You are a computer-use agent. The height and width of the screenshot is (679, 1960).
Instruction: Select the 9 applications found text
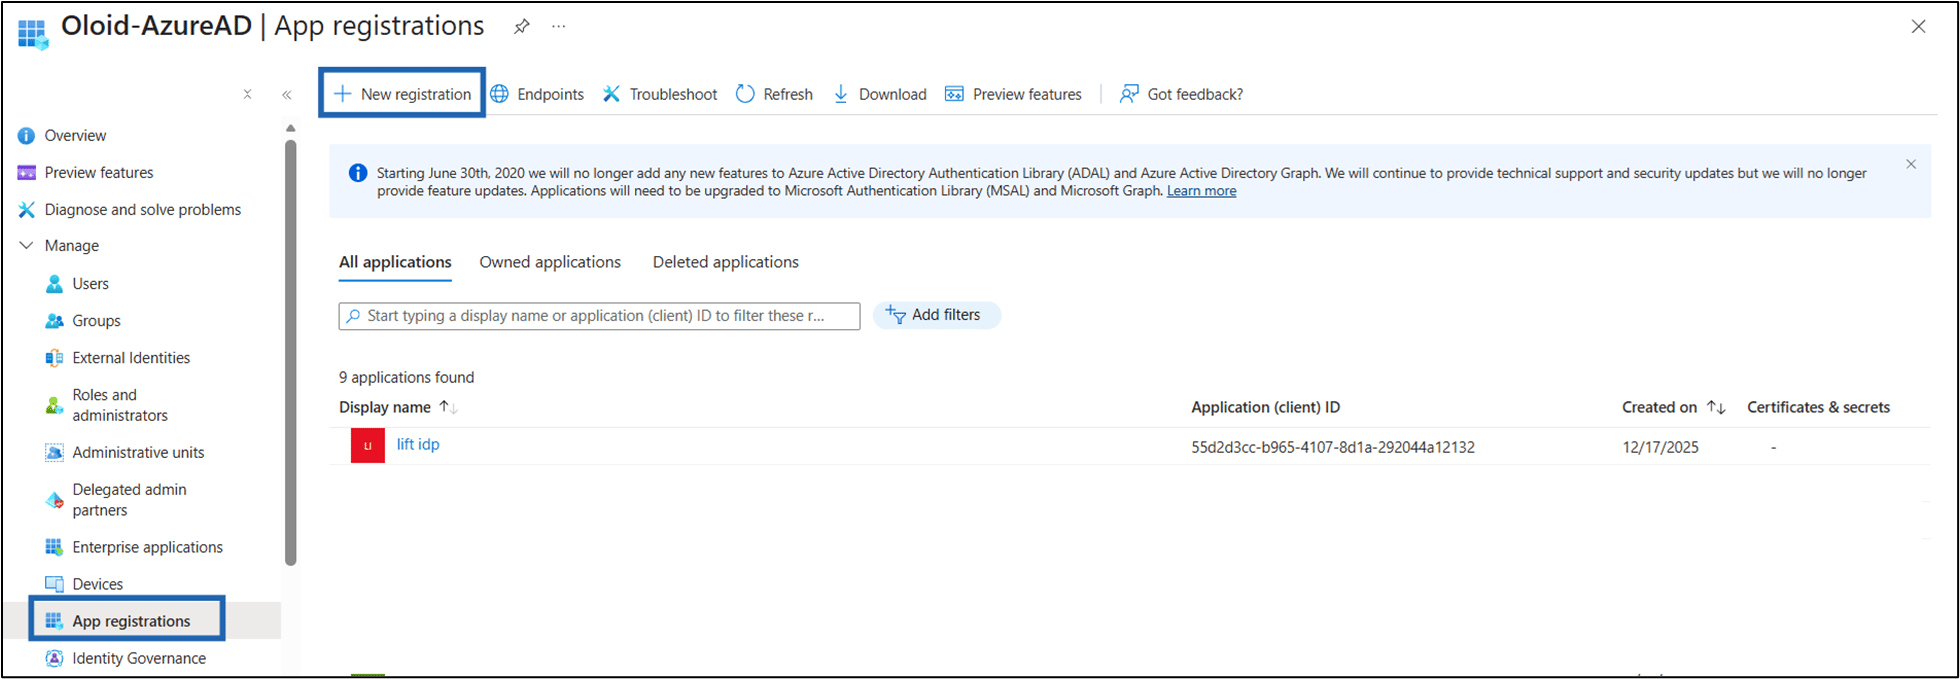(x=407, y=378)
